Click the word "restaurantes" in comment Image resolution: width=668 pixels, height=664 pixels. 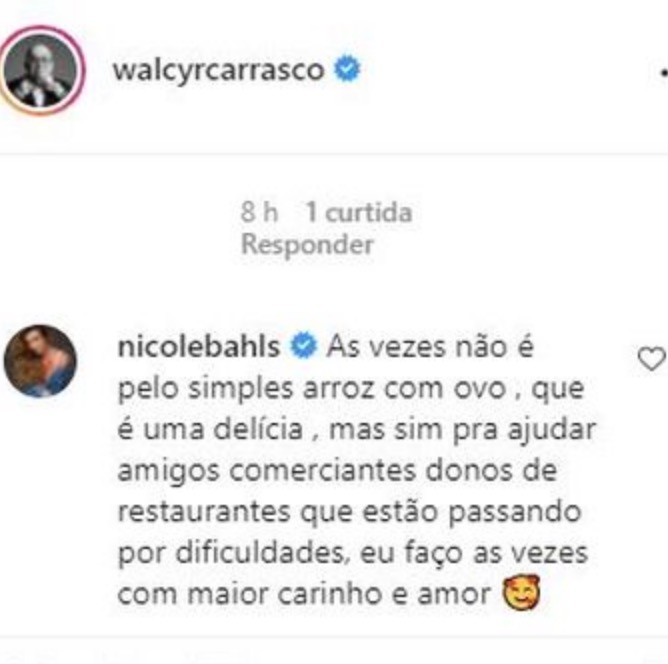204,511
